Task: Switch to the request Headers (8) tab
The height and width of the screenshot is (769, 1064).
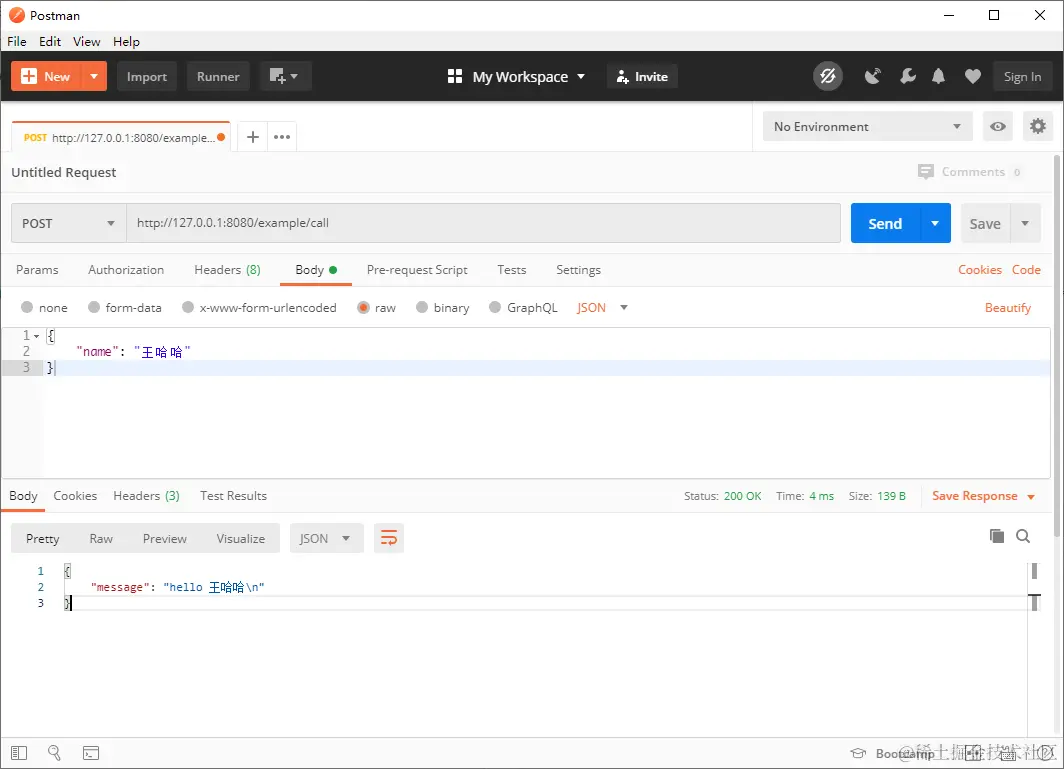Action: 227,269
